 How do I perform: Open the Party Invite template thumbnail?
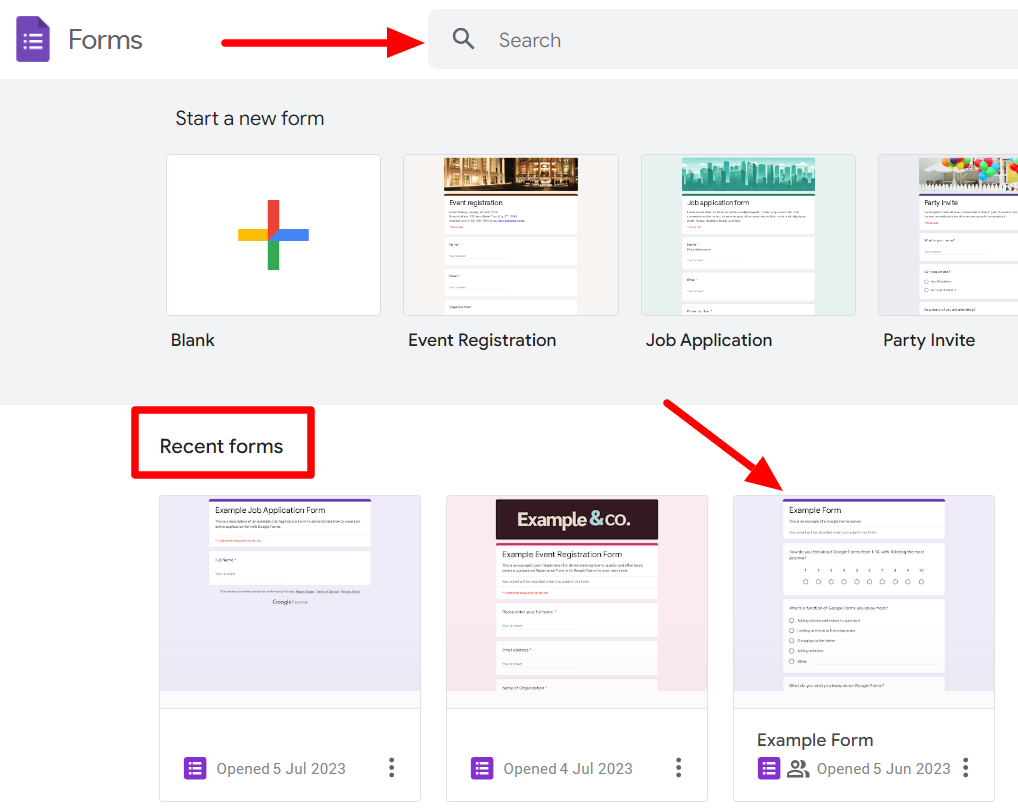[948, 235]
